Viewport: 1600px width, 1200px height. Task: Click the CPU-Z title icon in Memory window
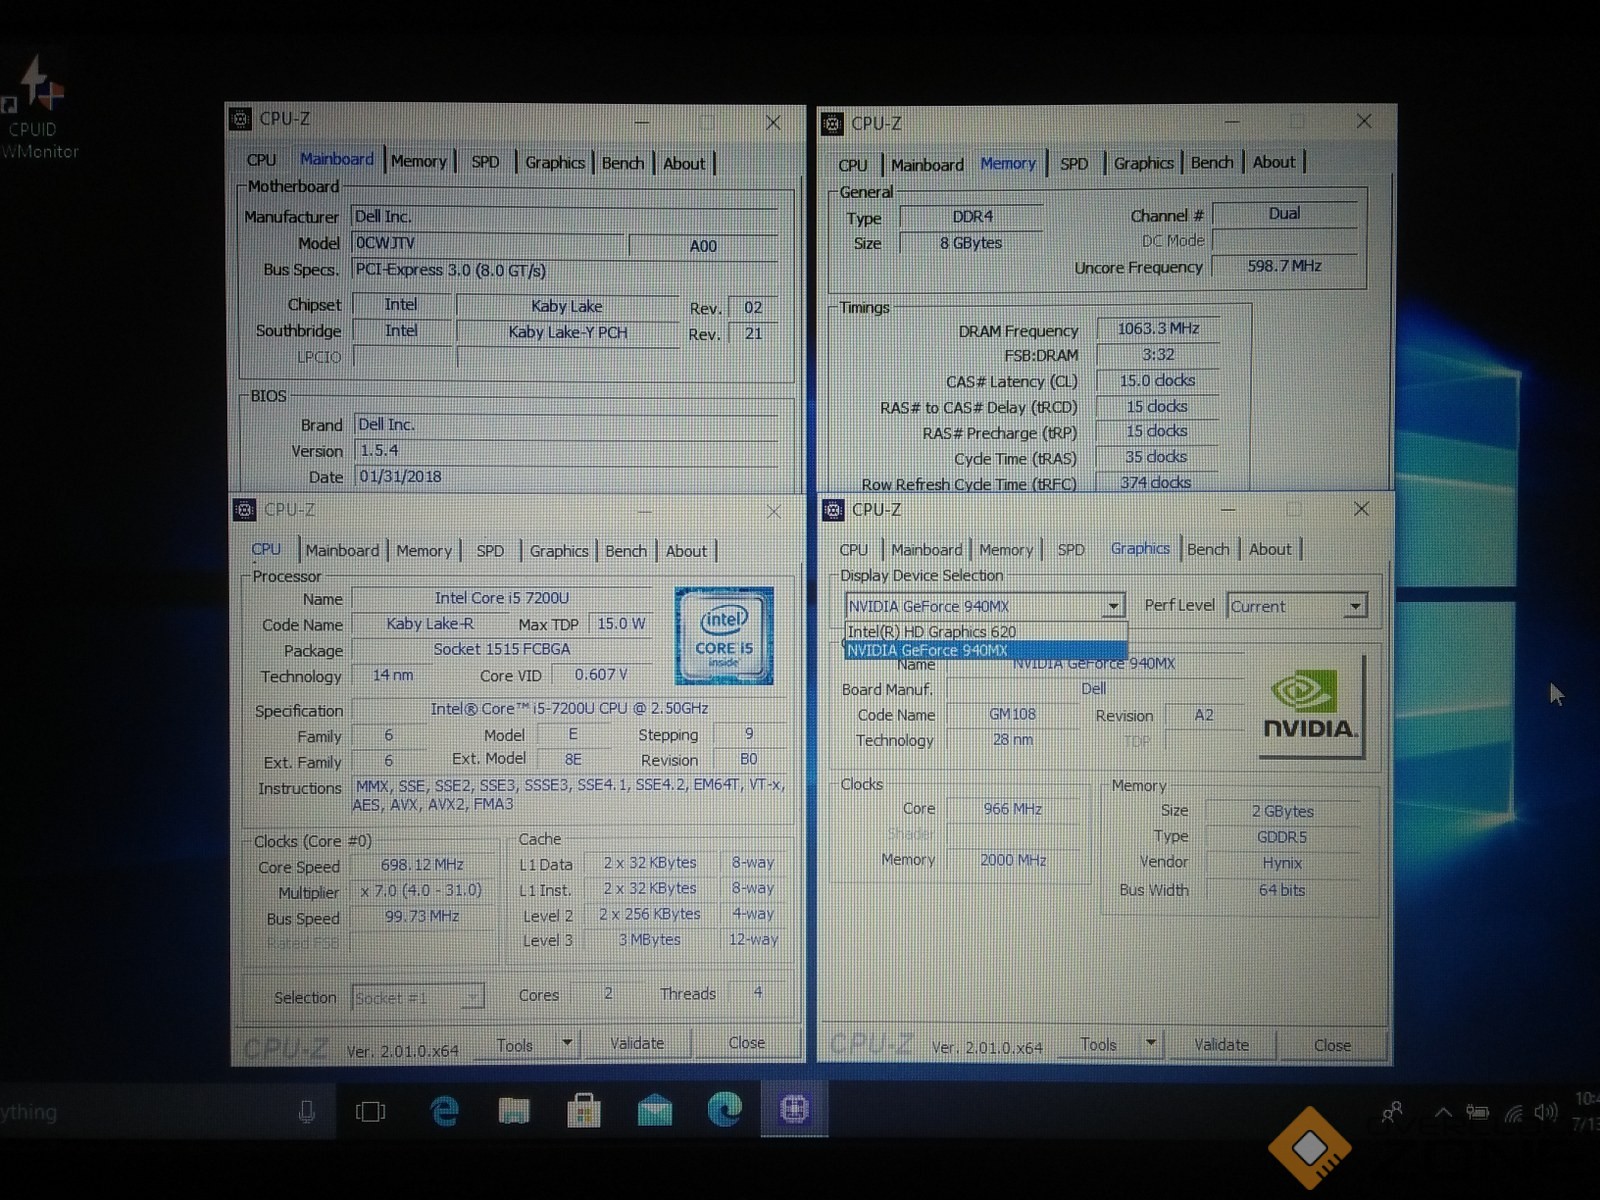click(x=832, y=124)
